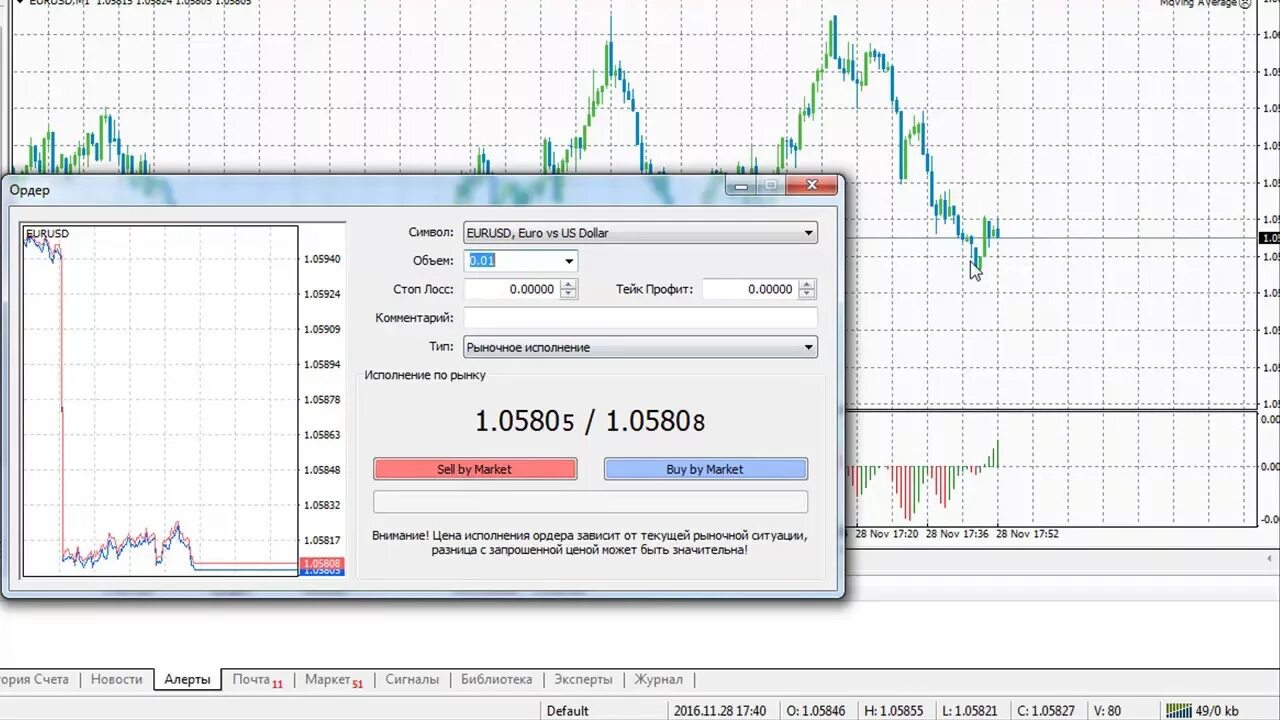Click the Комментарий text field
Image resolution: width=1280 pixels, height=720 pixels.
pyautogui.click(x=640, y=318)
